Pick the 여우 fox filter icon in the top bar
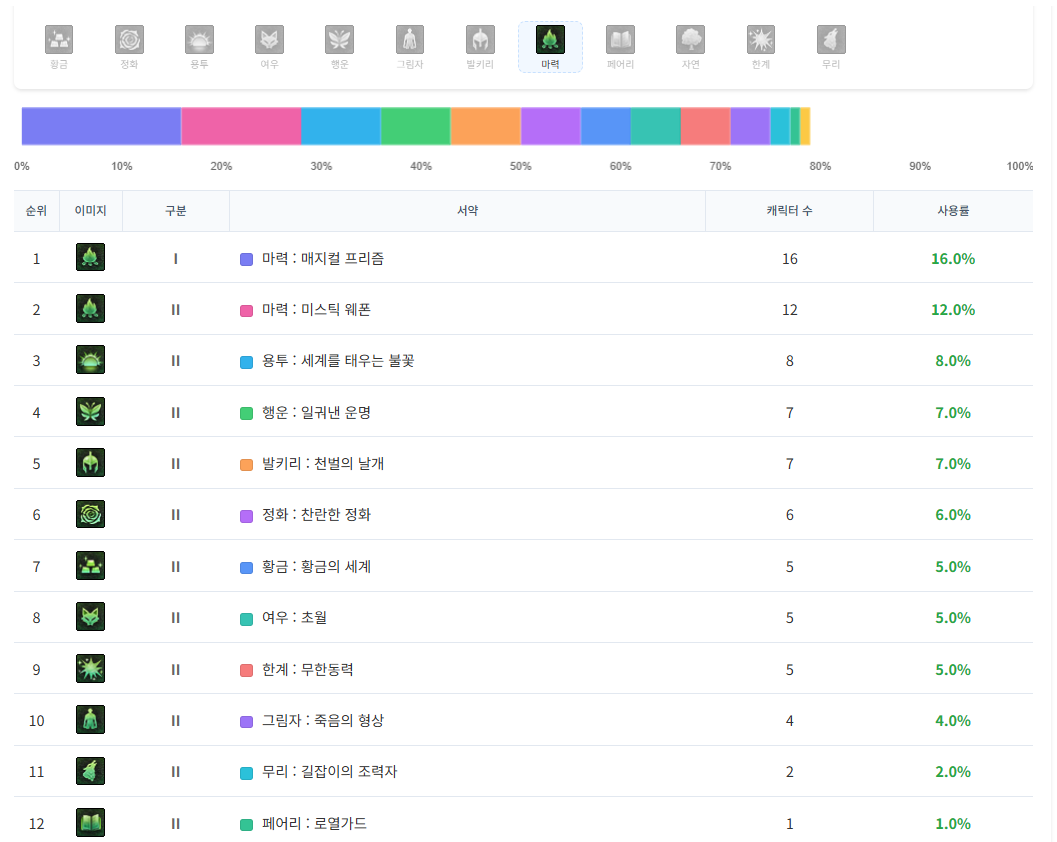This screenshot has height=842, width=1057. pyautogui.click(x=269, y=41)
